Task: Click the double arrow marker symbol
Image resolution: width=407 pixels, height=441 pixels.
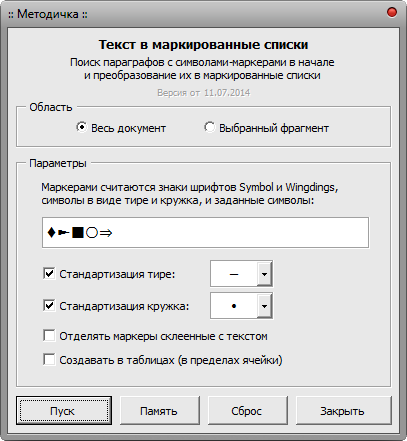Action: (106, 233)
